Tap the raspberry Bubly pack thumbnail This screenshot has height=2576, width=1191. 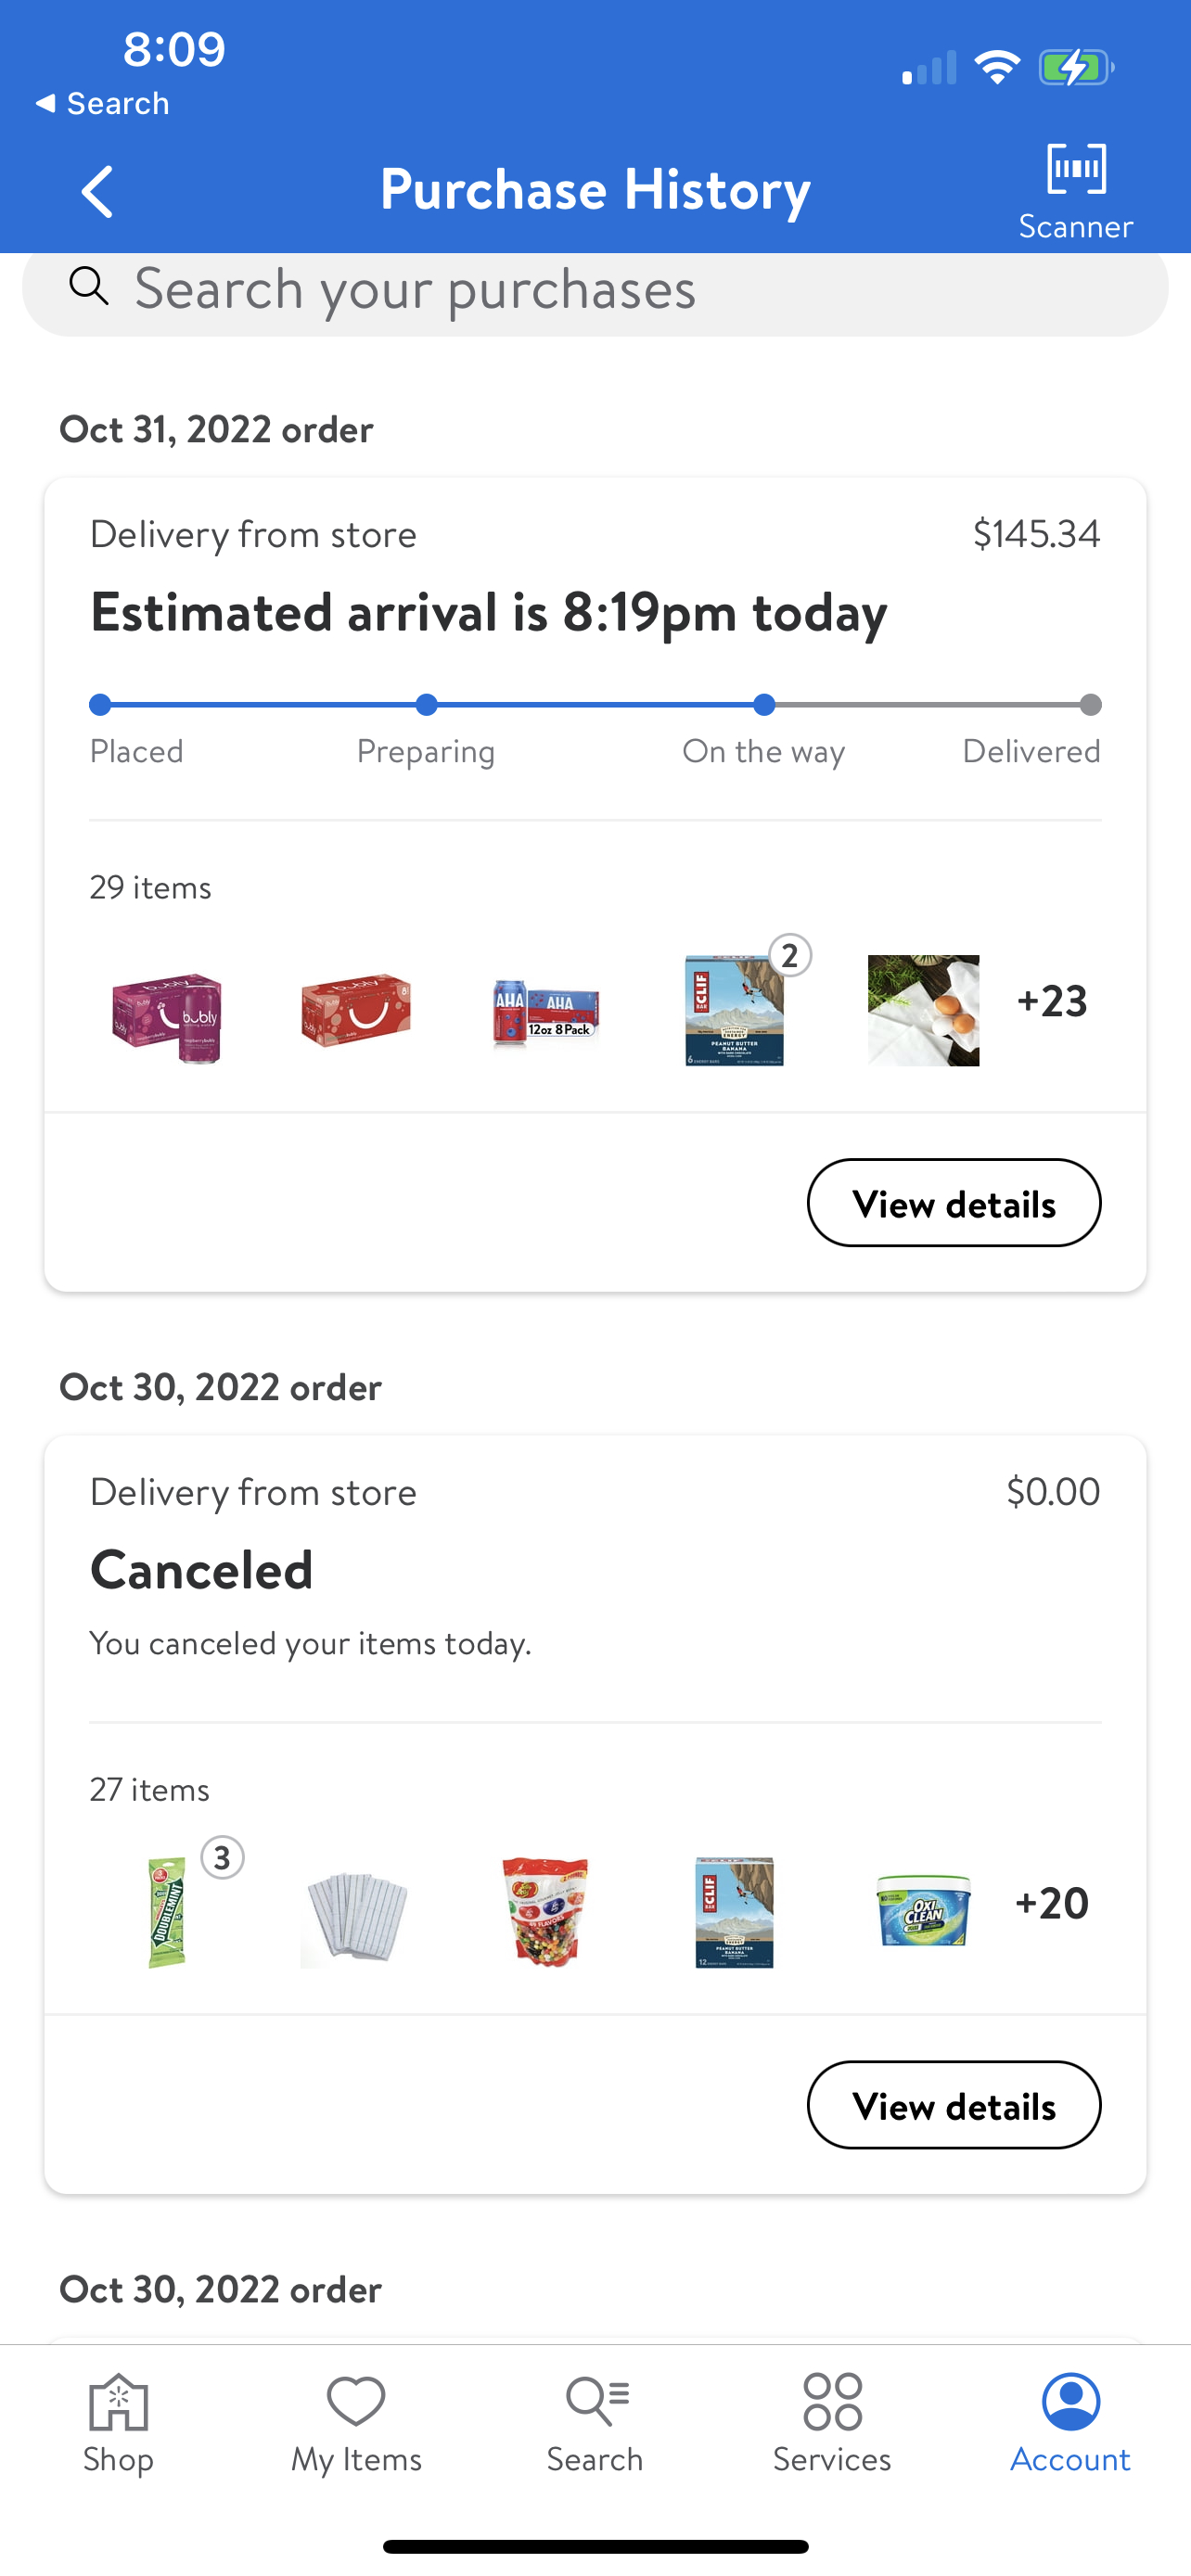[167, 1013]
